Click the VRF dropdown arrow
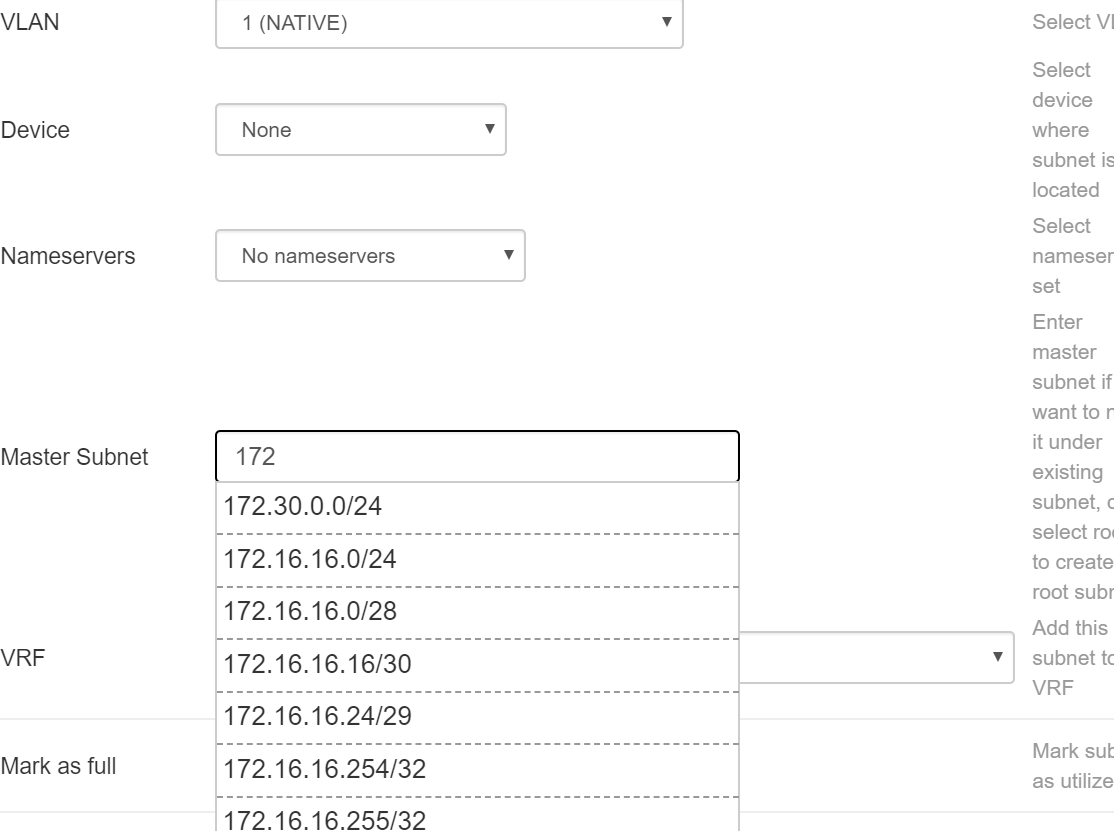The height and width of the screenshot is (831, 1114). pyautogui.click(x=998, y=658)
